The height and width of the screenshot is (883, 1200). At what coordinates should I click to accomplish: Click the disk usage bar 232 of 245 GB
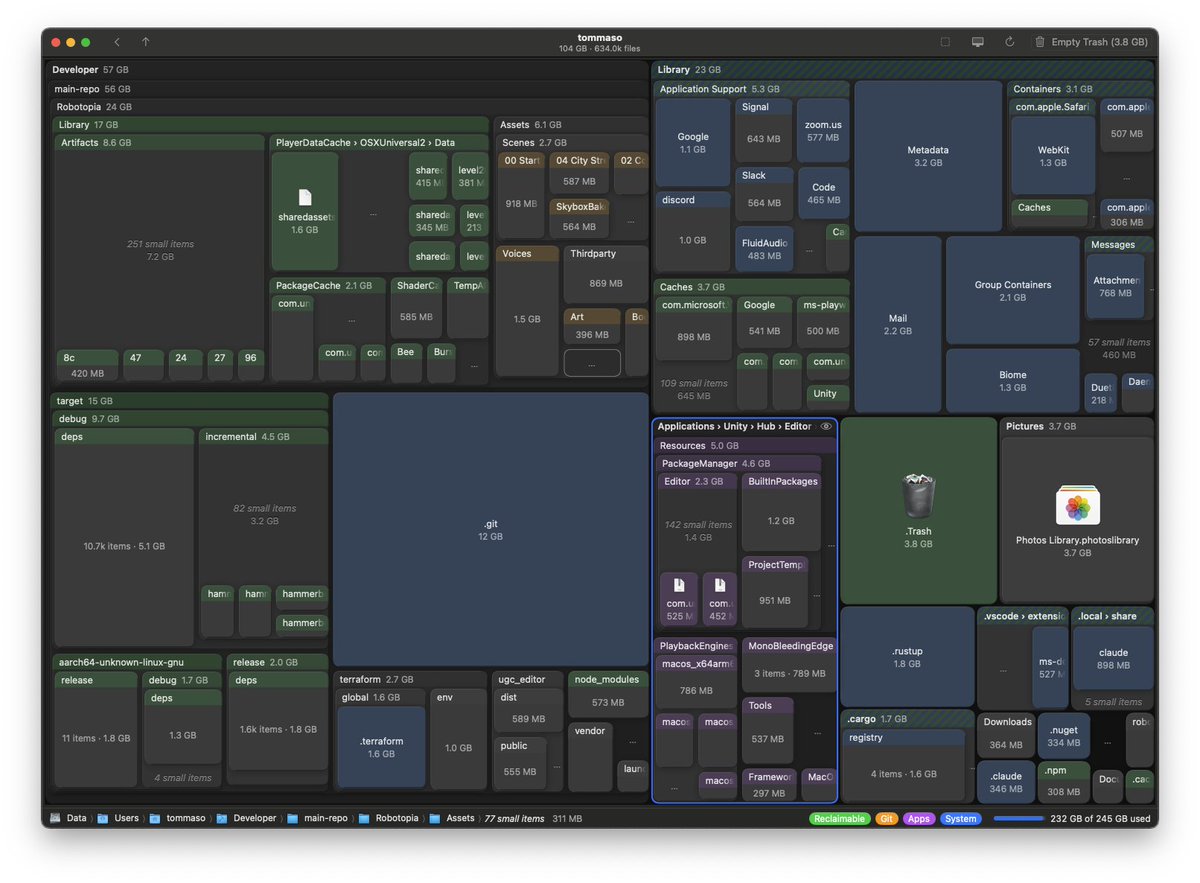pyautogui.click(x=1018, y=818)
